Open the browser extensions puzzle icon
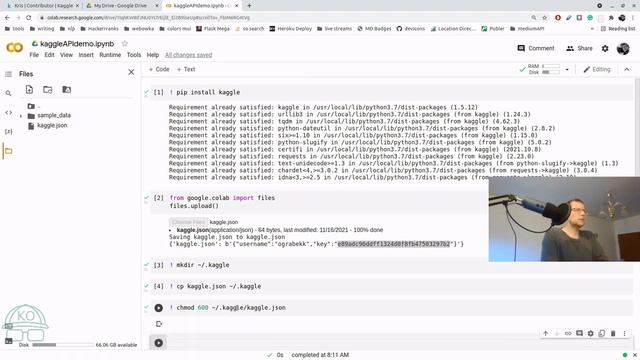This screenshot has width=640, height=360. coord(611,18)
